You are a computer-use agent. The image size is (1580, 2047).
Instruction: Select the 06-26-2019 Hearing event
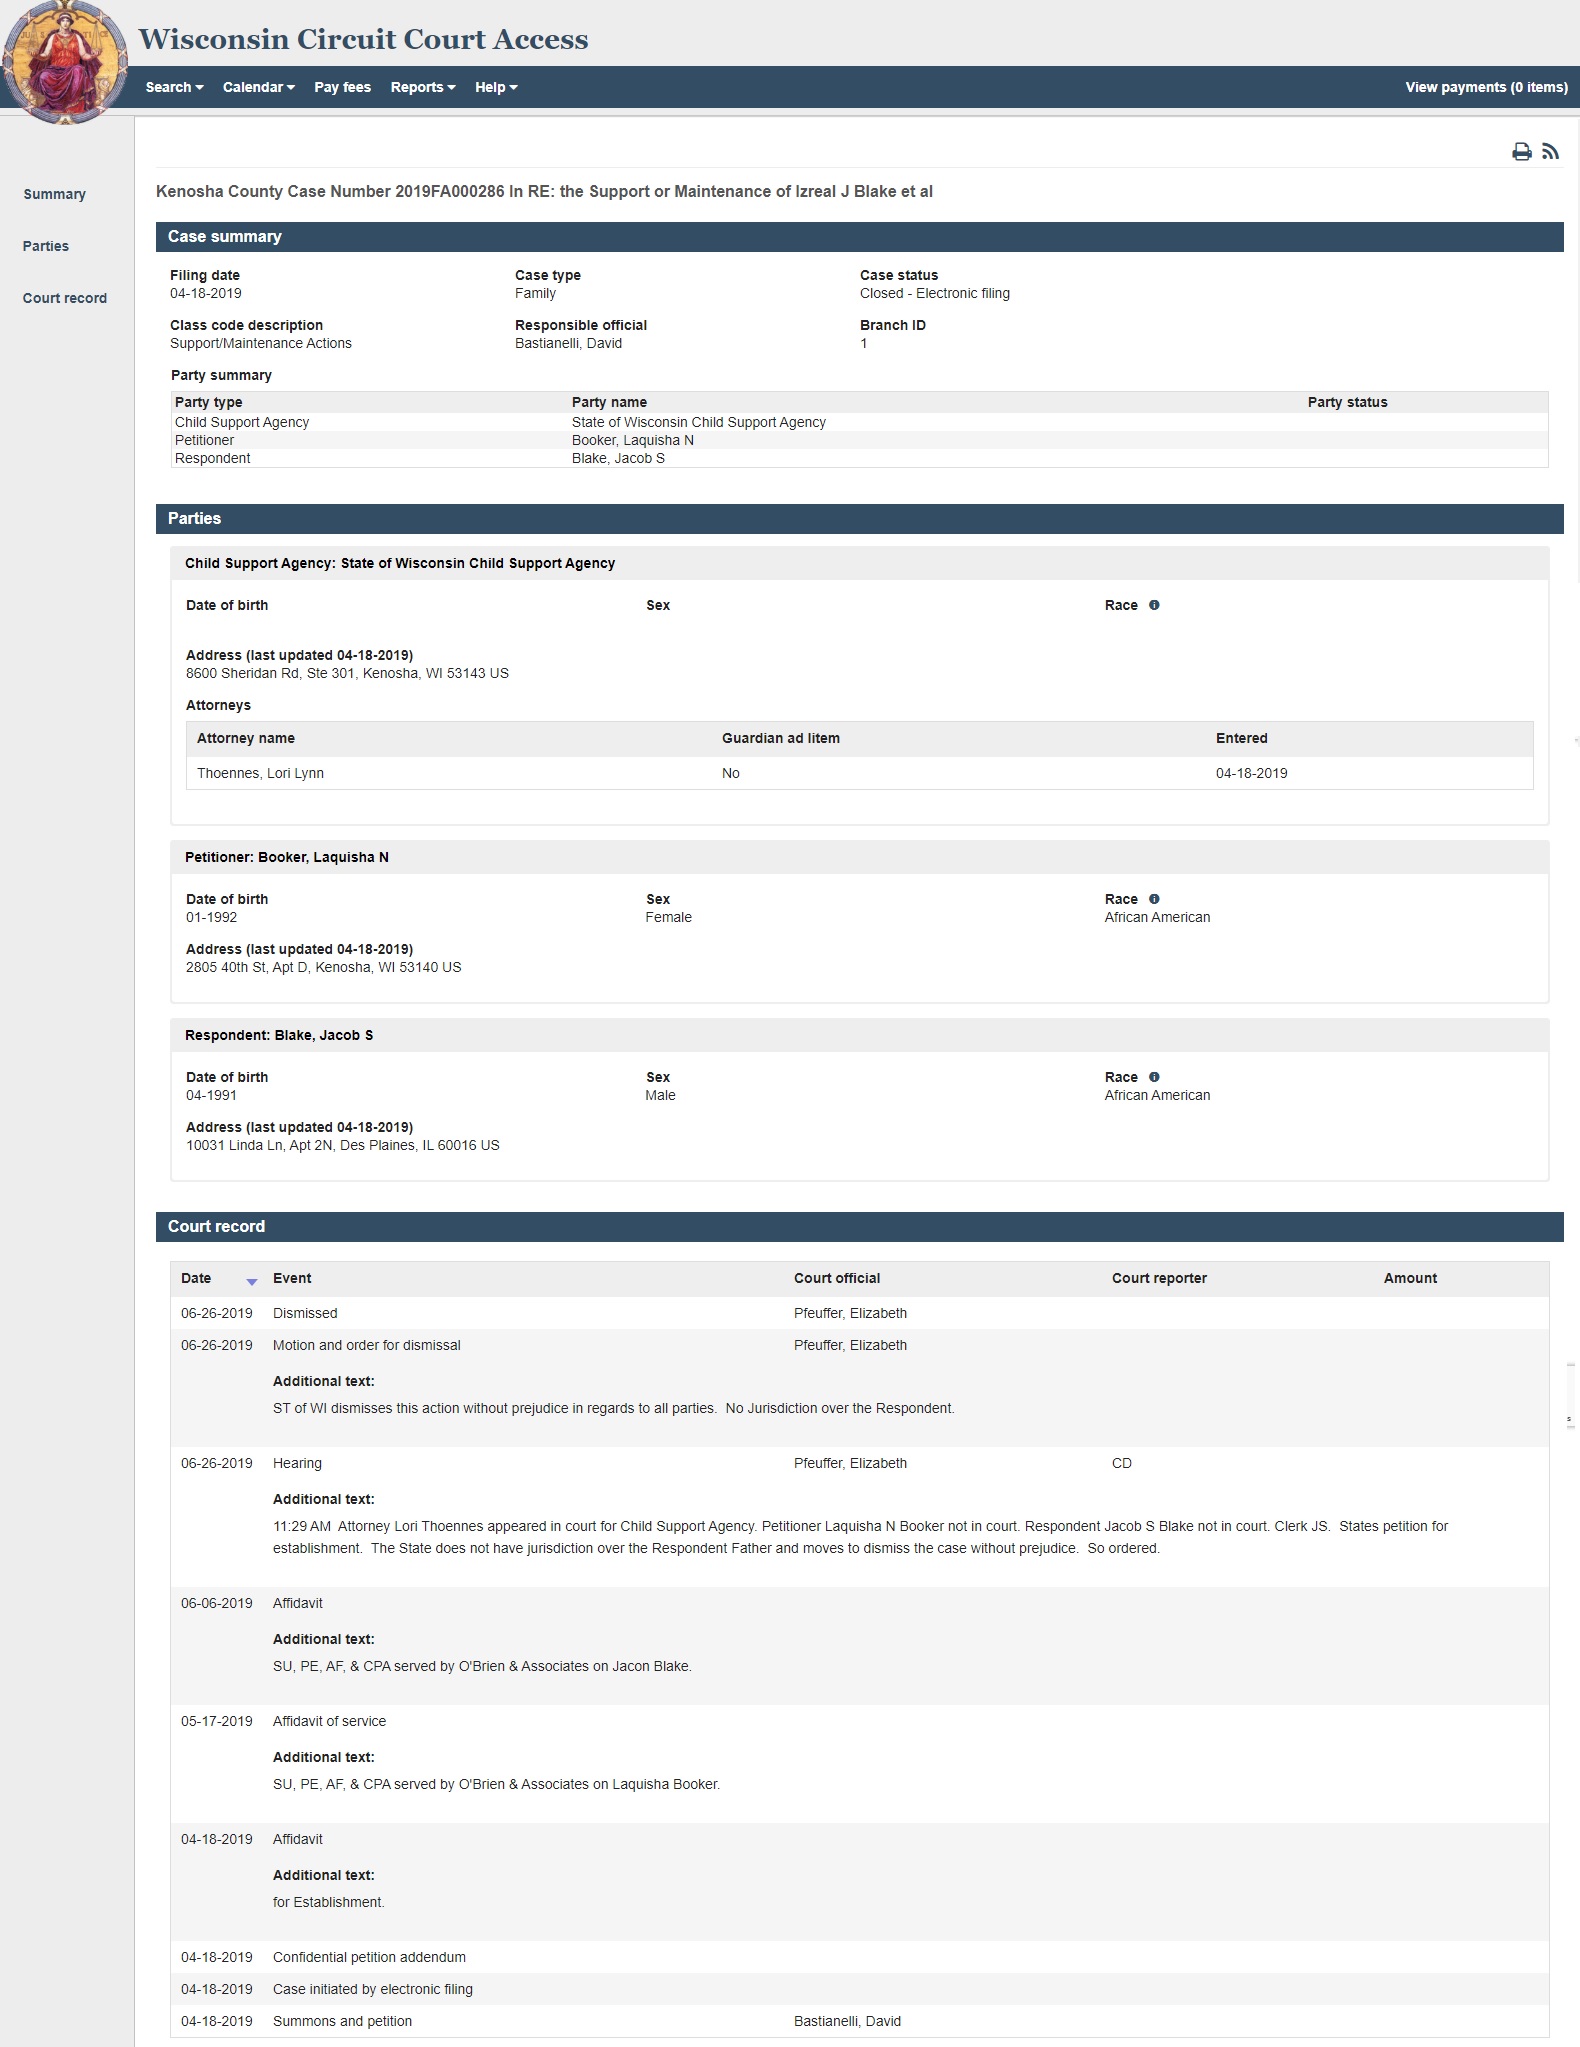tap(860, 1516)
